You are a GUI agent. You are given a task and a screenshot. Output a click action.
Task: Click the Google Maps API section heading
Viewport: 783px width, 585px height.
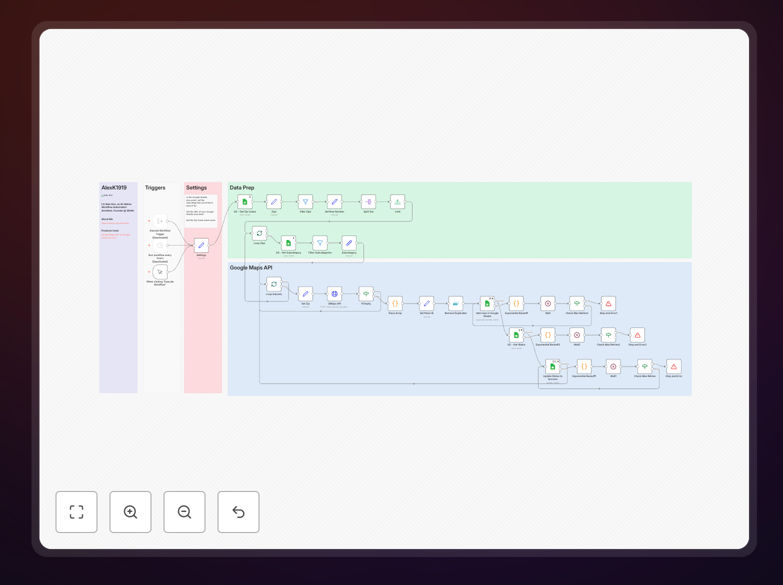point(251,268)
